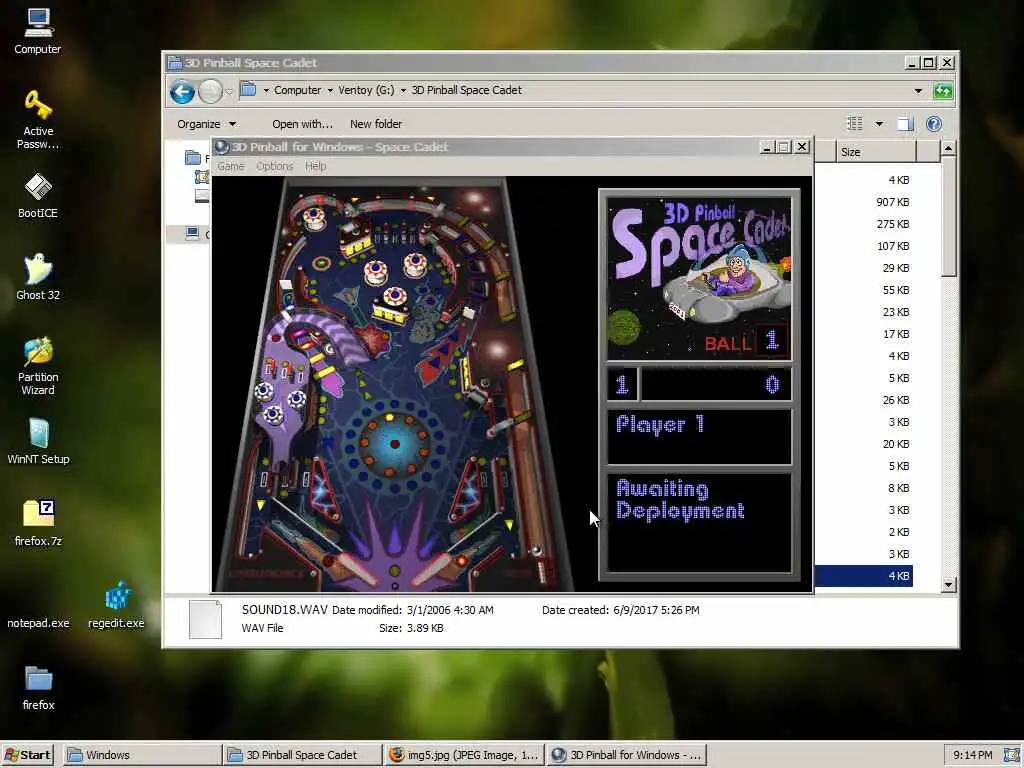Open the Help menu in pinball
Image resolution: width=1024 pixels, height=768 pixels.
pyautogui.click(x=315, y=167)
